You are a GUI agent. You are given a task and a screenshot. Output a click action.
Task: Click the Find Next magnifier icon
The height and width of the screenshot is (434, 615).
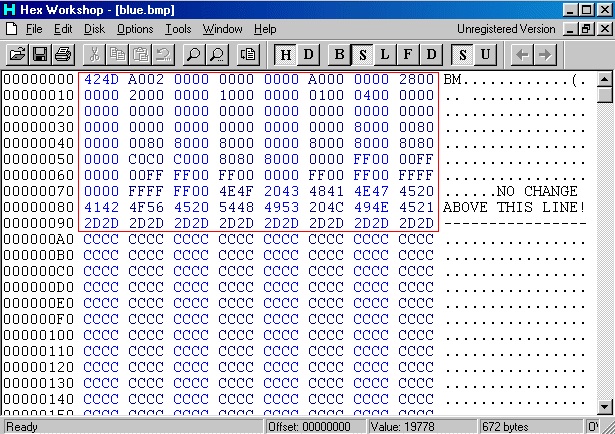216,54
